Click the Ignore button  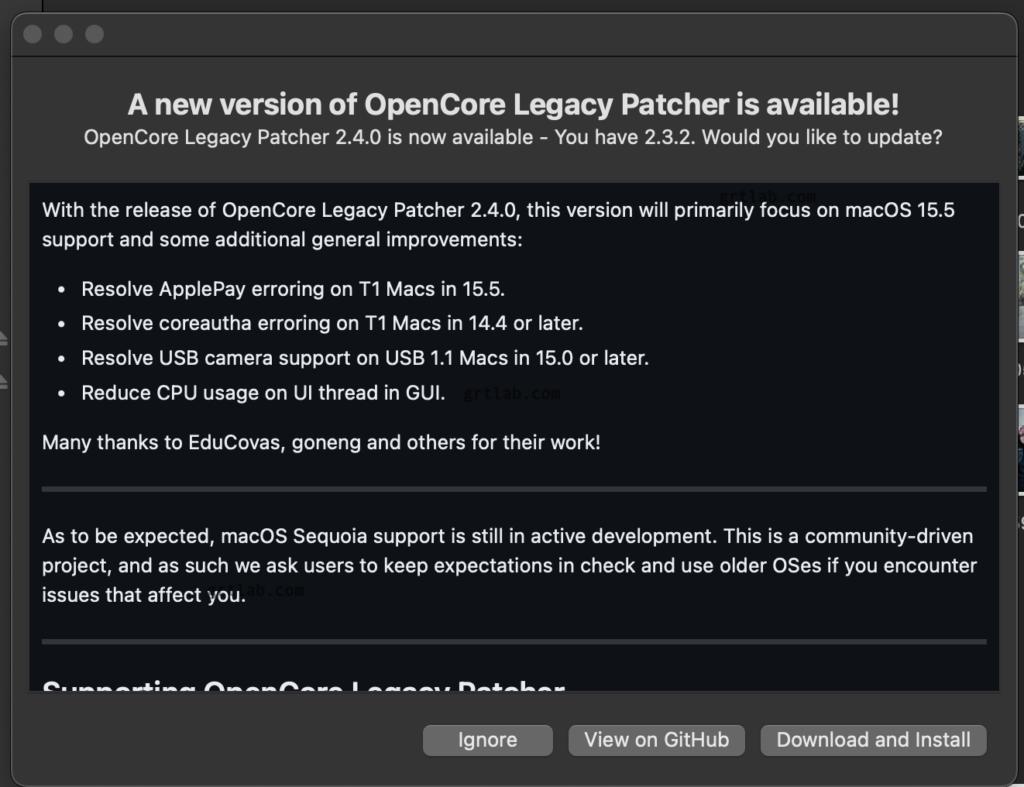487,740
